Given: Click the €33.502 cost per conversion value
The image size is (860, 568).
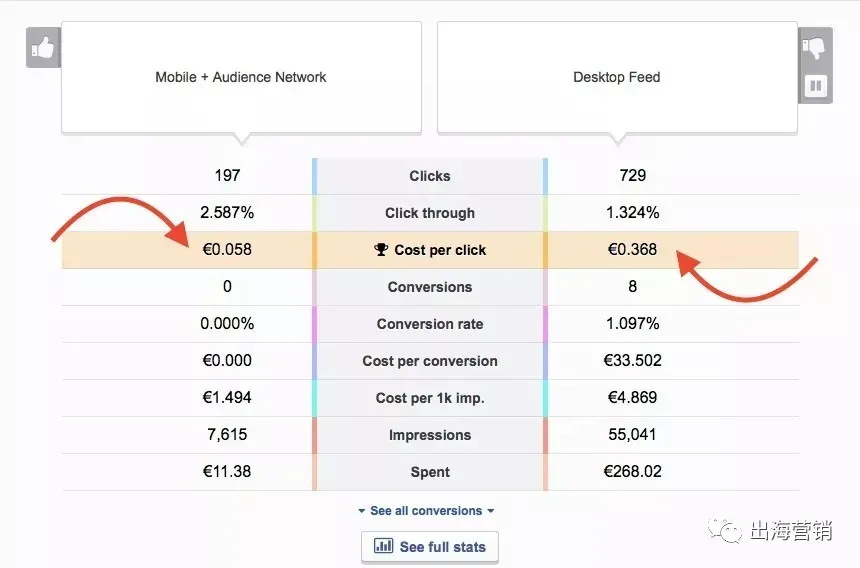Looking at the screenshot, I should (632, 360).
